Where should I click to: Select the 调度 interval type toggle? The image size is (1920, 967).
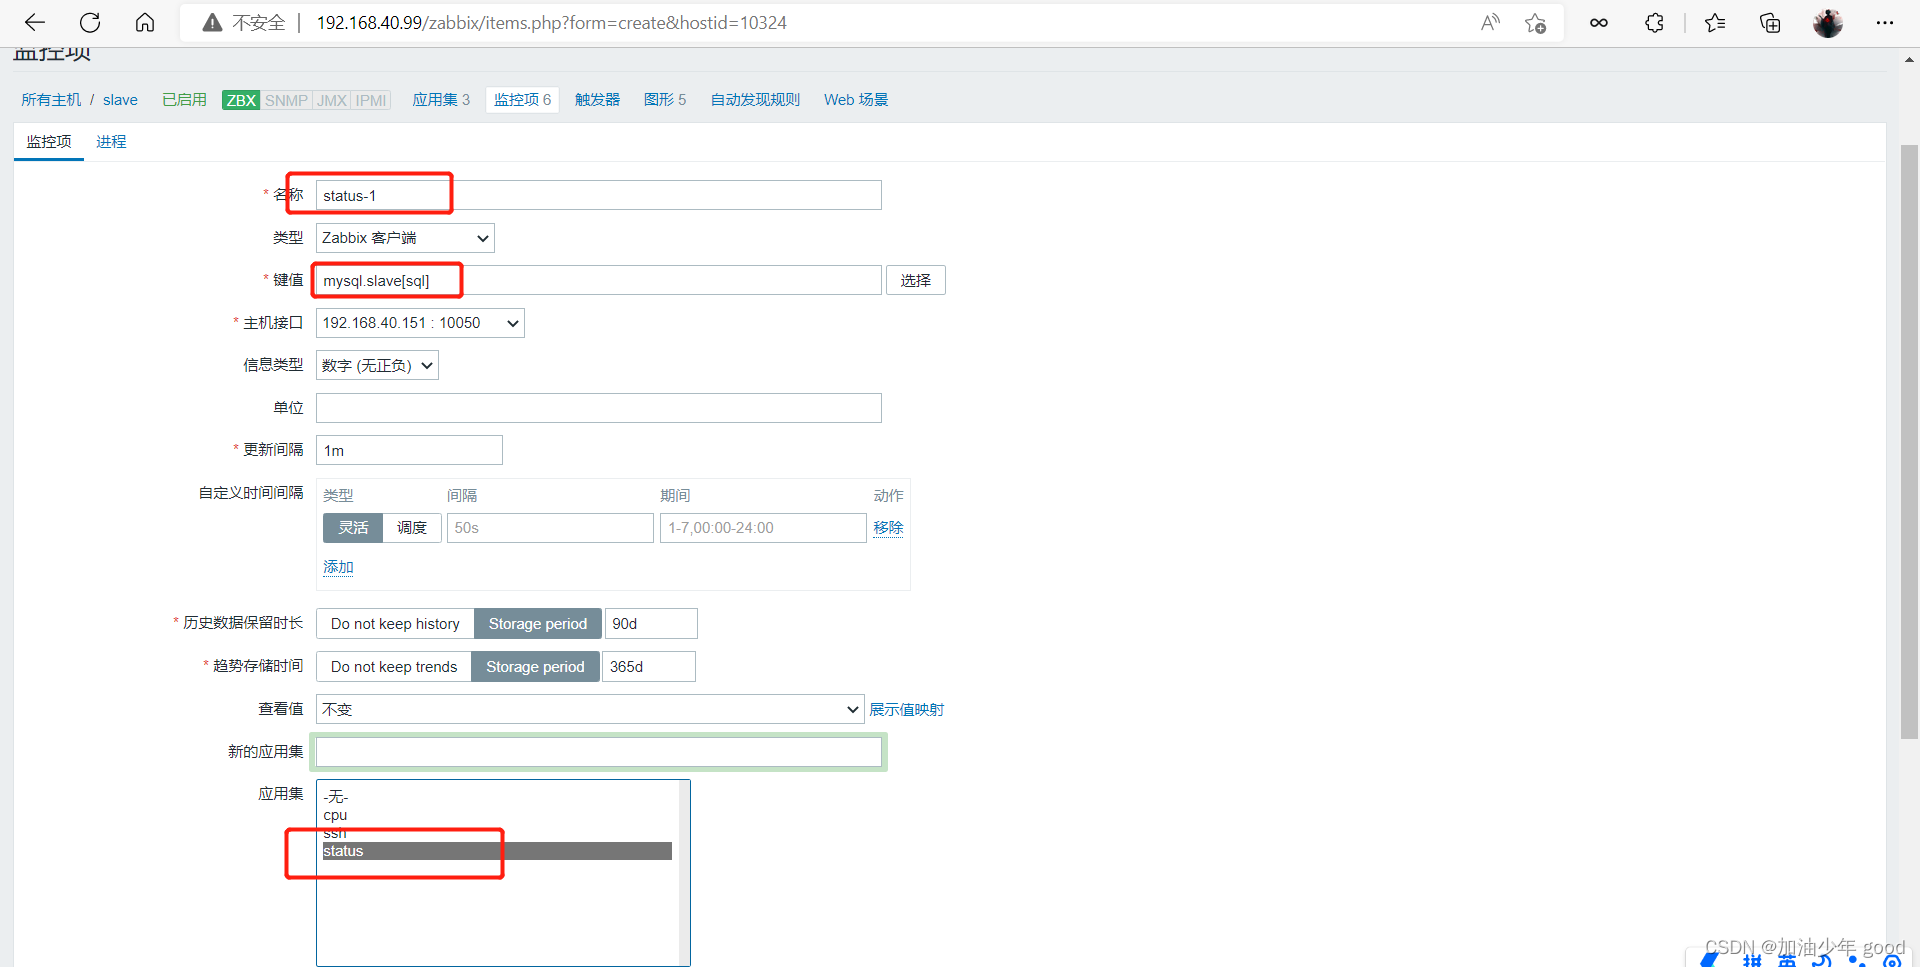point(412,527)
